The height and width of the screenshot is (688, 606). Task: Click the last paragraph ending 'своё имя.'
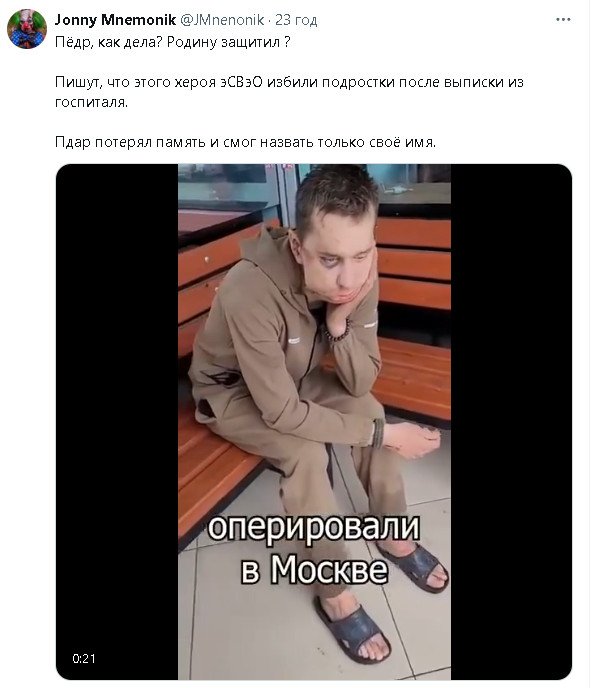point(245,142)
